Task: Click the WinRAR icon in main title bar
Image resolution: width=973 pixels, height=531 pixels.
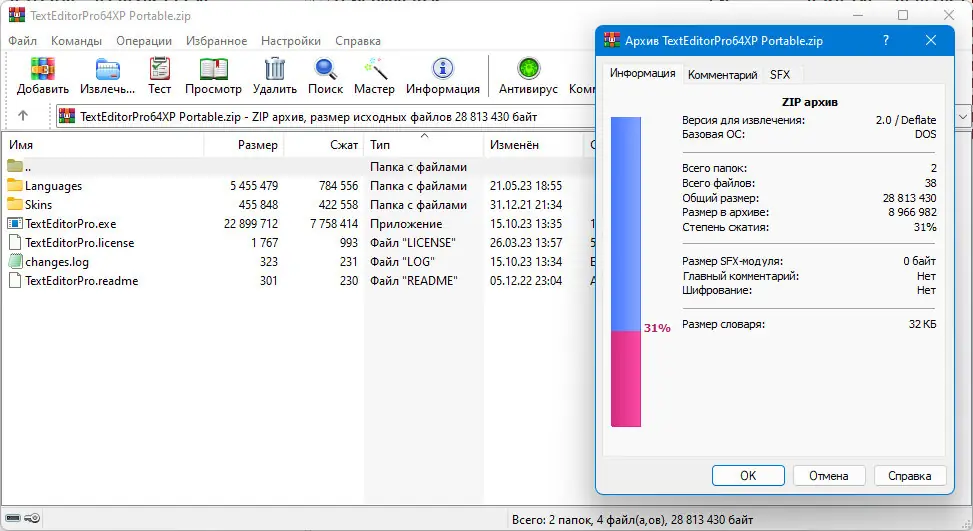Action: coord(17,15)
